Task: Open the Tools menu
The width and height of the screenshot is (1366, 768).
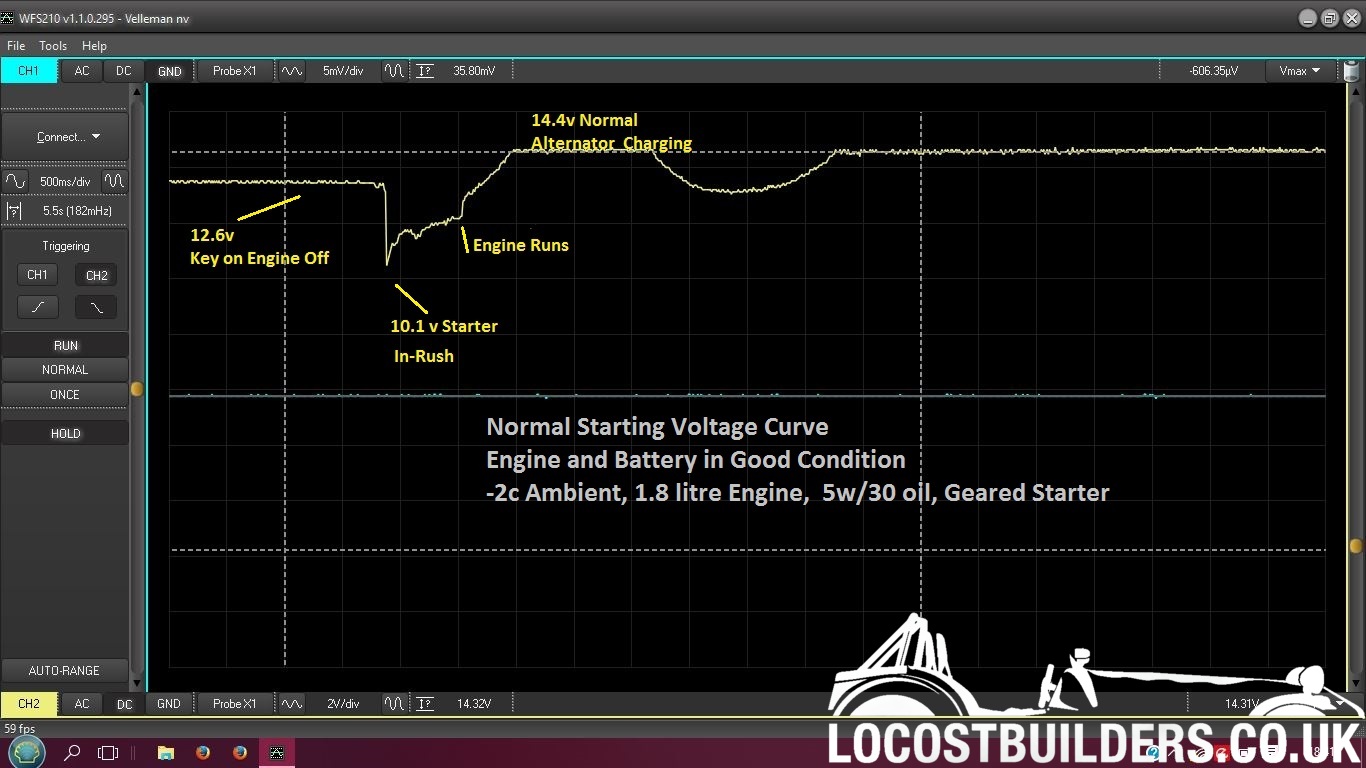Action: [53, 46]
